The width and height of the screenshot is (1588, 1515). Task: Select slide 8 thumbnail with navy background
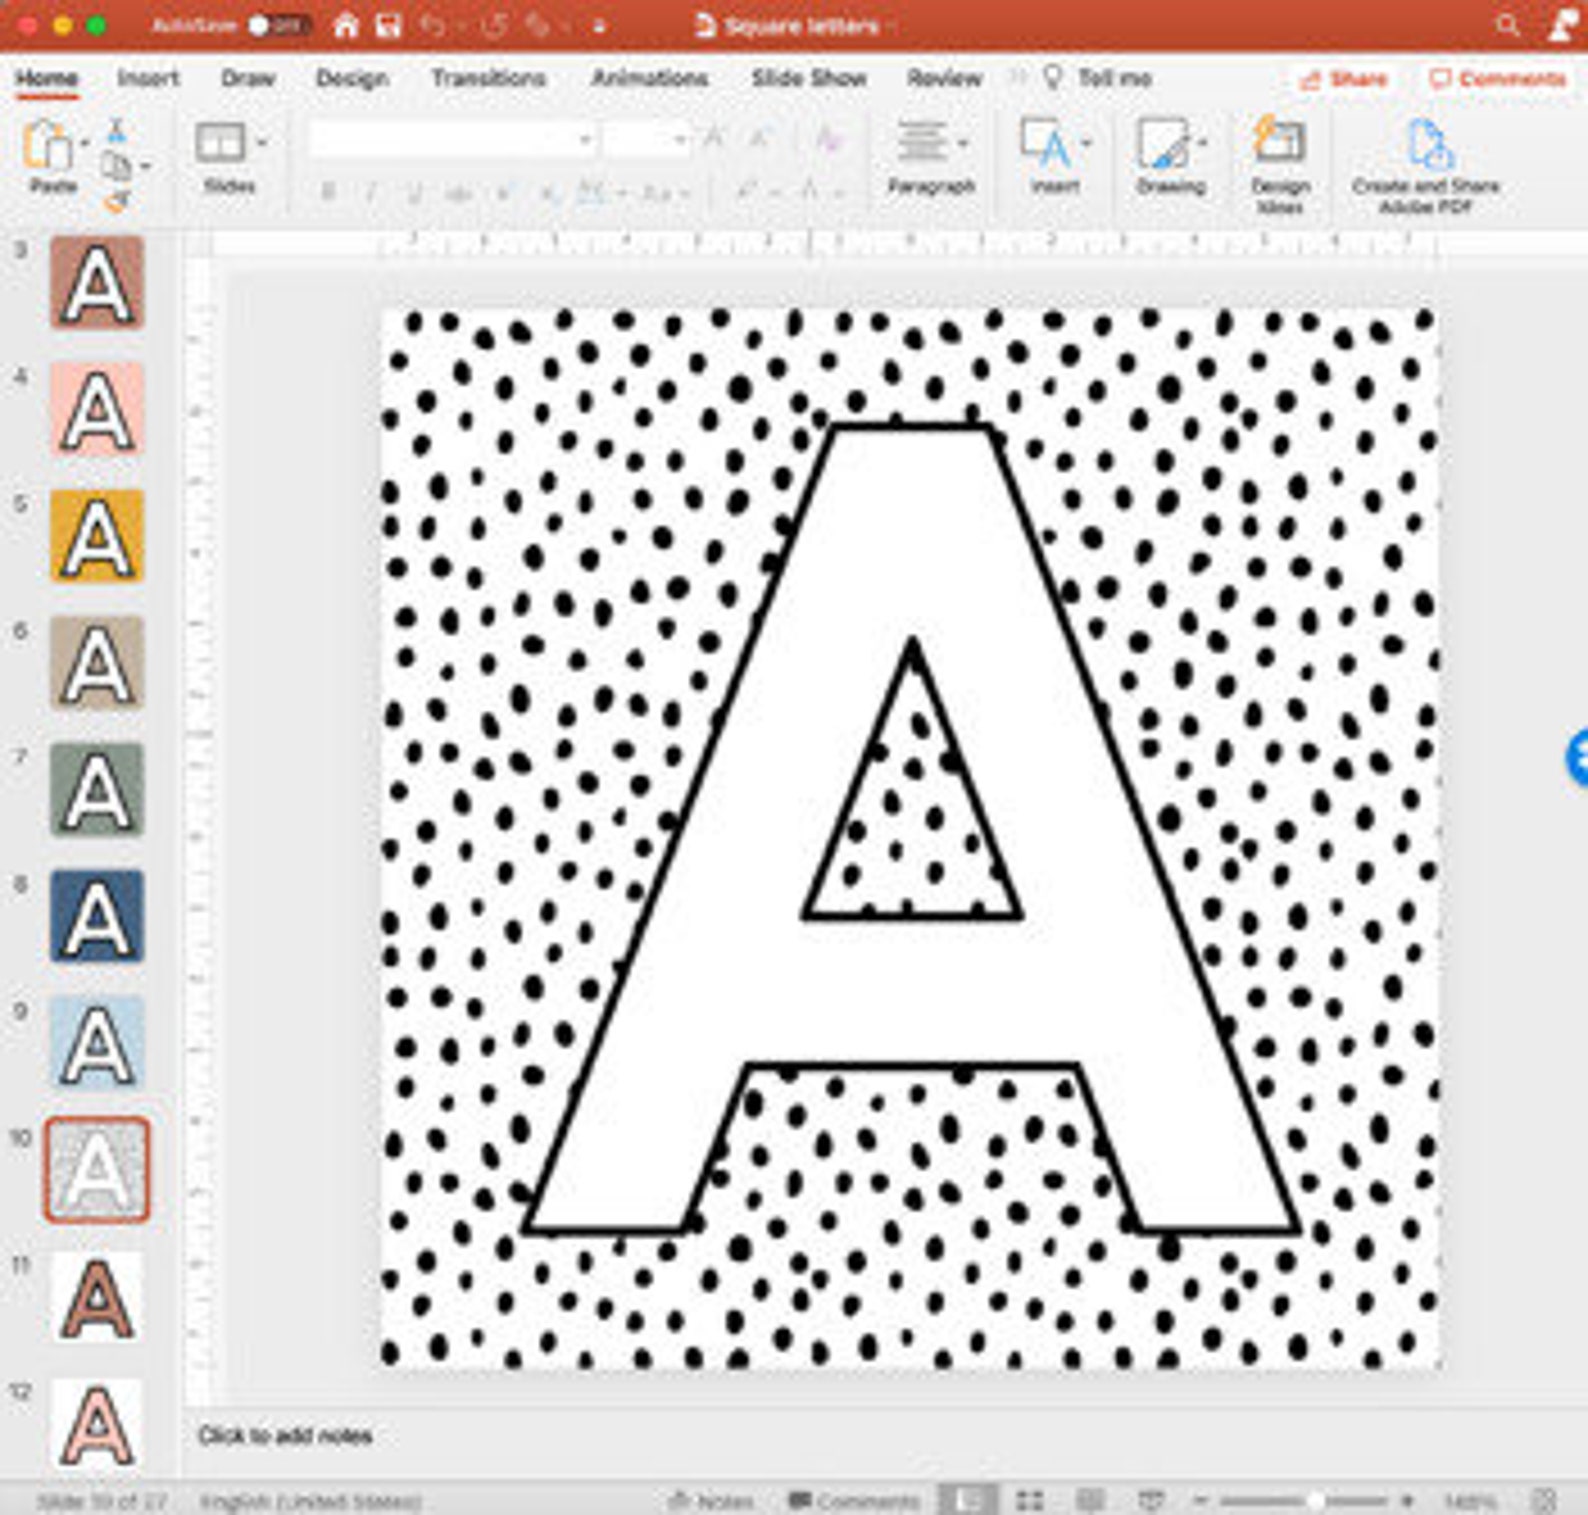[x=97, y=916]
